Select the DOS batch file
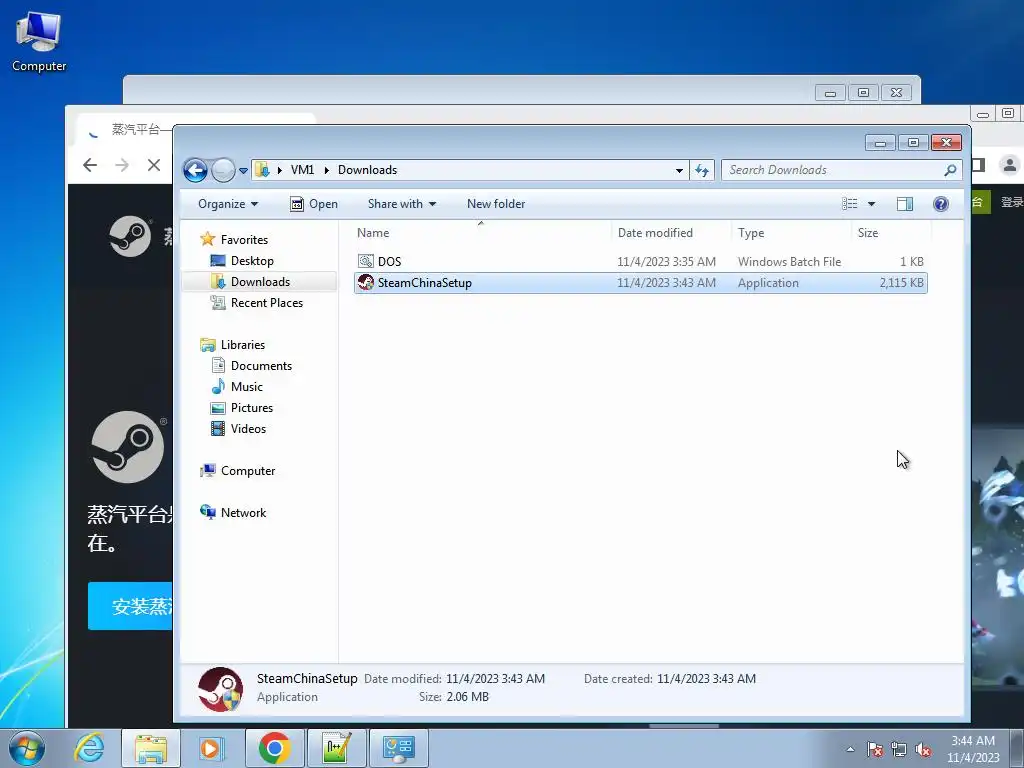 pos(640,262)
